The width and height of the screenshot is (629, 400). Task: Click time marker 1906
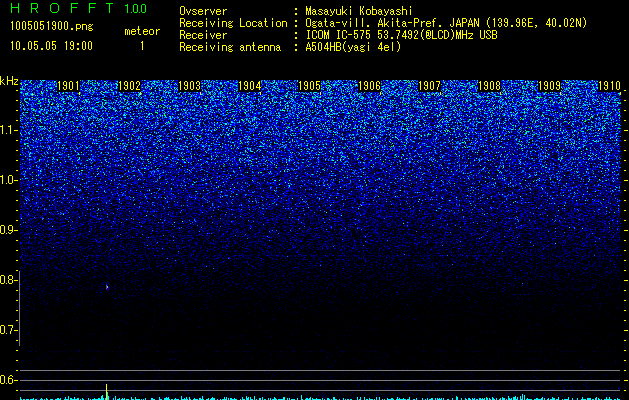(369, 86)
